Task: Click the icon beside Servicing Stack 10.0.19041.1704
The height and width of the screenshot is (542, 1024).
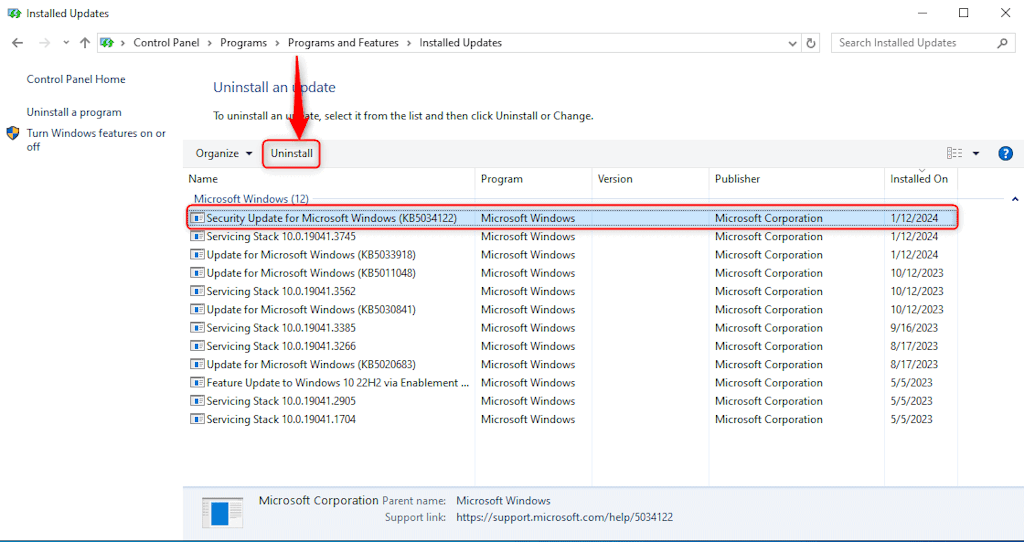Action: click(197, 419)
